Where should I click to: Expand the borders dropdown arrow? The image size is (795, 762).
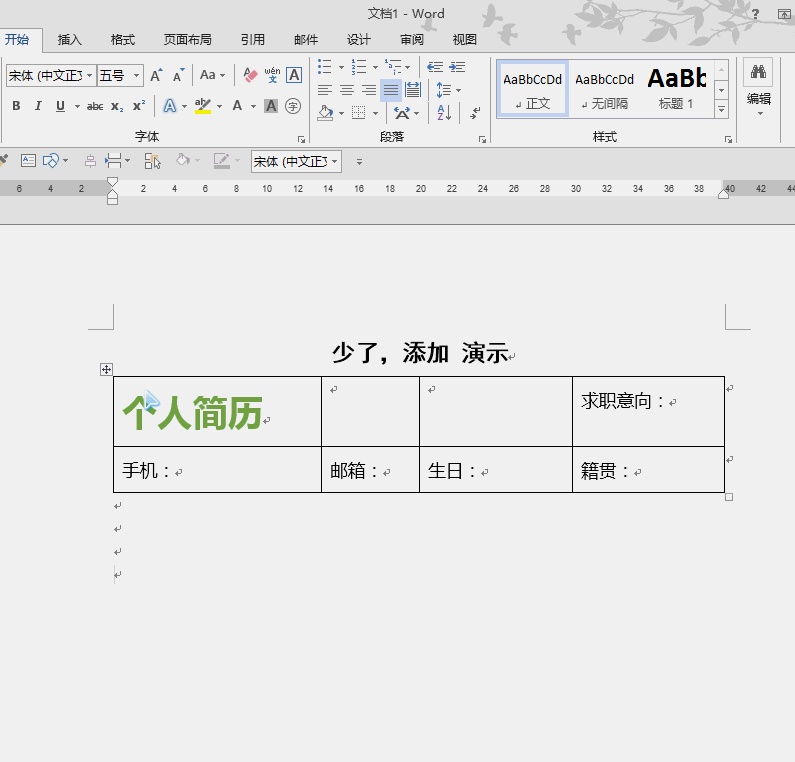375,113
